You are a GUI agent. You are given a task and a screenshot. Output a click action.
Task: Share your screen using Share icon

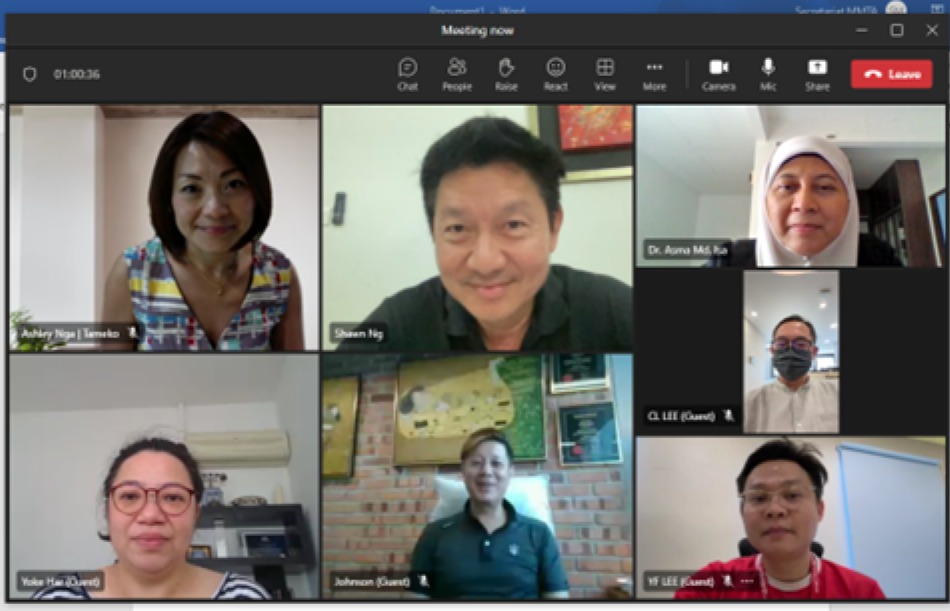point(817,74)
